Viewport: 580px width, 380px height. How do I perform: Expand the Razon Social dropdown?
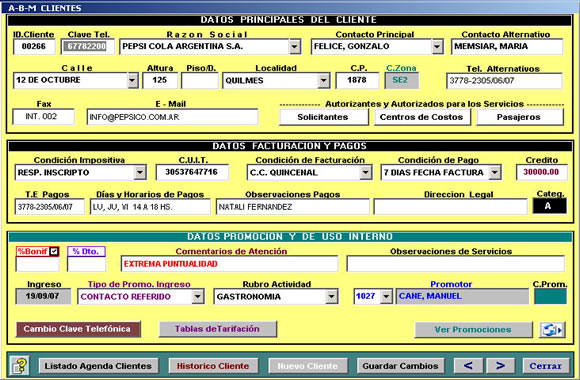coord(294,47)
